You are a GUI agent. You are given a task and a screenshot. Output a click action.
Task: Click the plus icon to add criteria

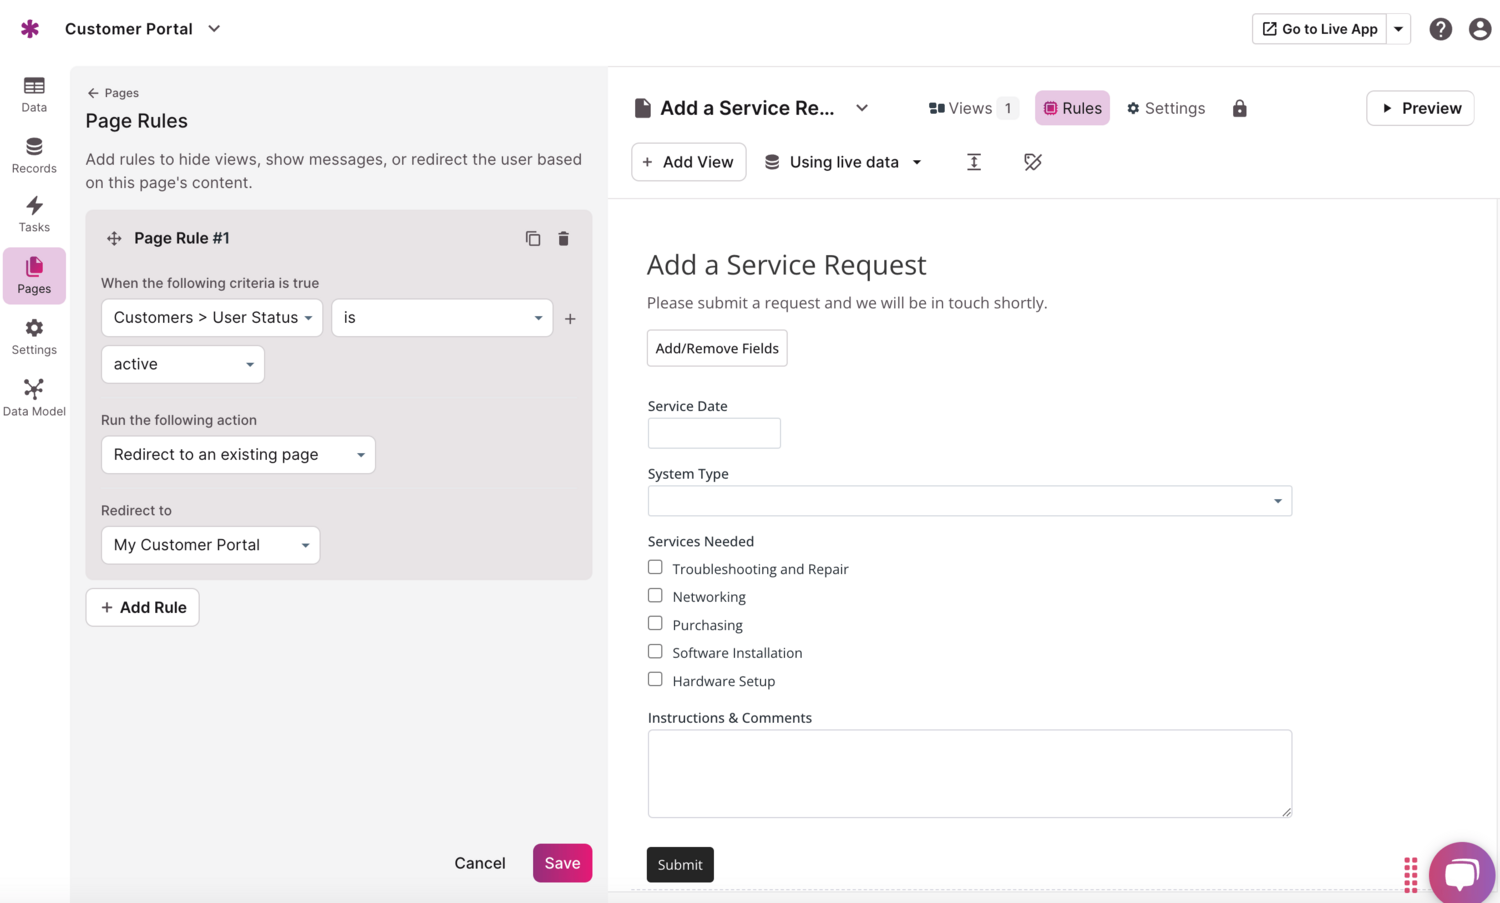pos(570,318)
